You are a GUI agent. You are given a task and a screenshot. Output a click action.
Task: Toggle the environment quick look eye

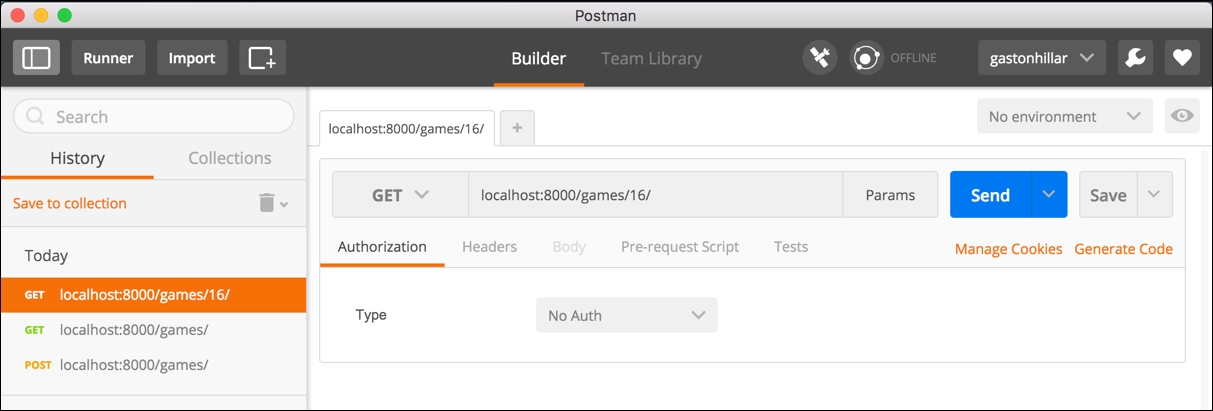pyautogui.click(x=1183, y=116)
